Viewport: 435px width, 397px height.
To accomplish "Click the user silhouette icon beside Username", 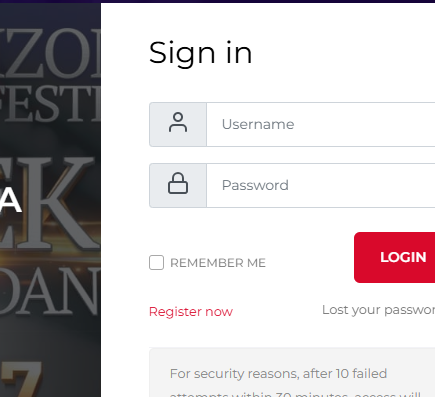I will (x=178, y=122).
